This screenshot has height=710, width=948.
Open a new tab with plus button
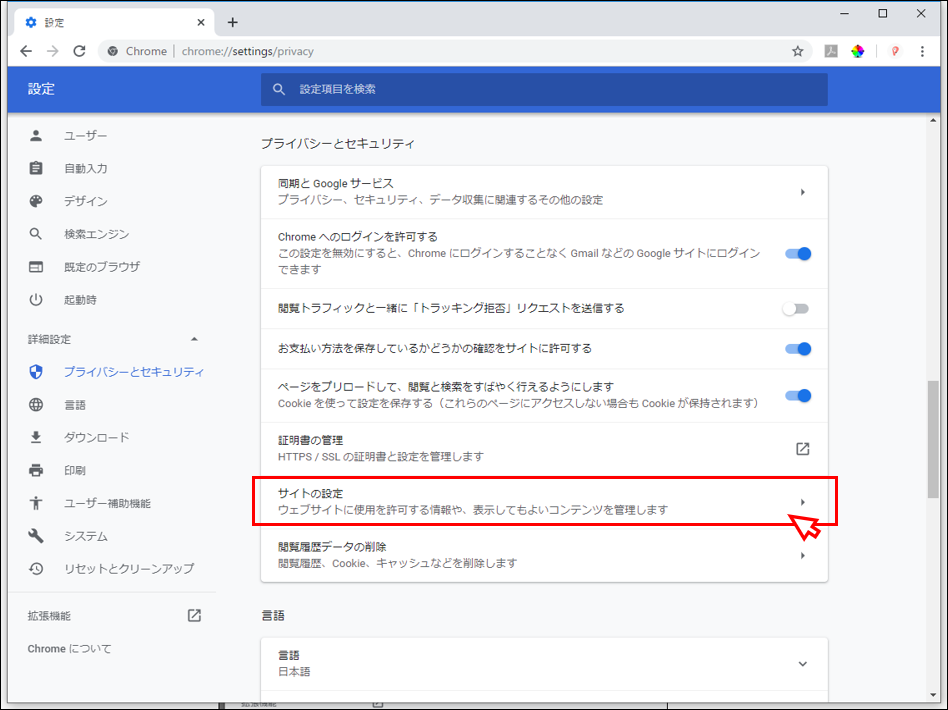coord(232,22)
